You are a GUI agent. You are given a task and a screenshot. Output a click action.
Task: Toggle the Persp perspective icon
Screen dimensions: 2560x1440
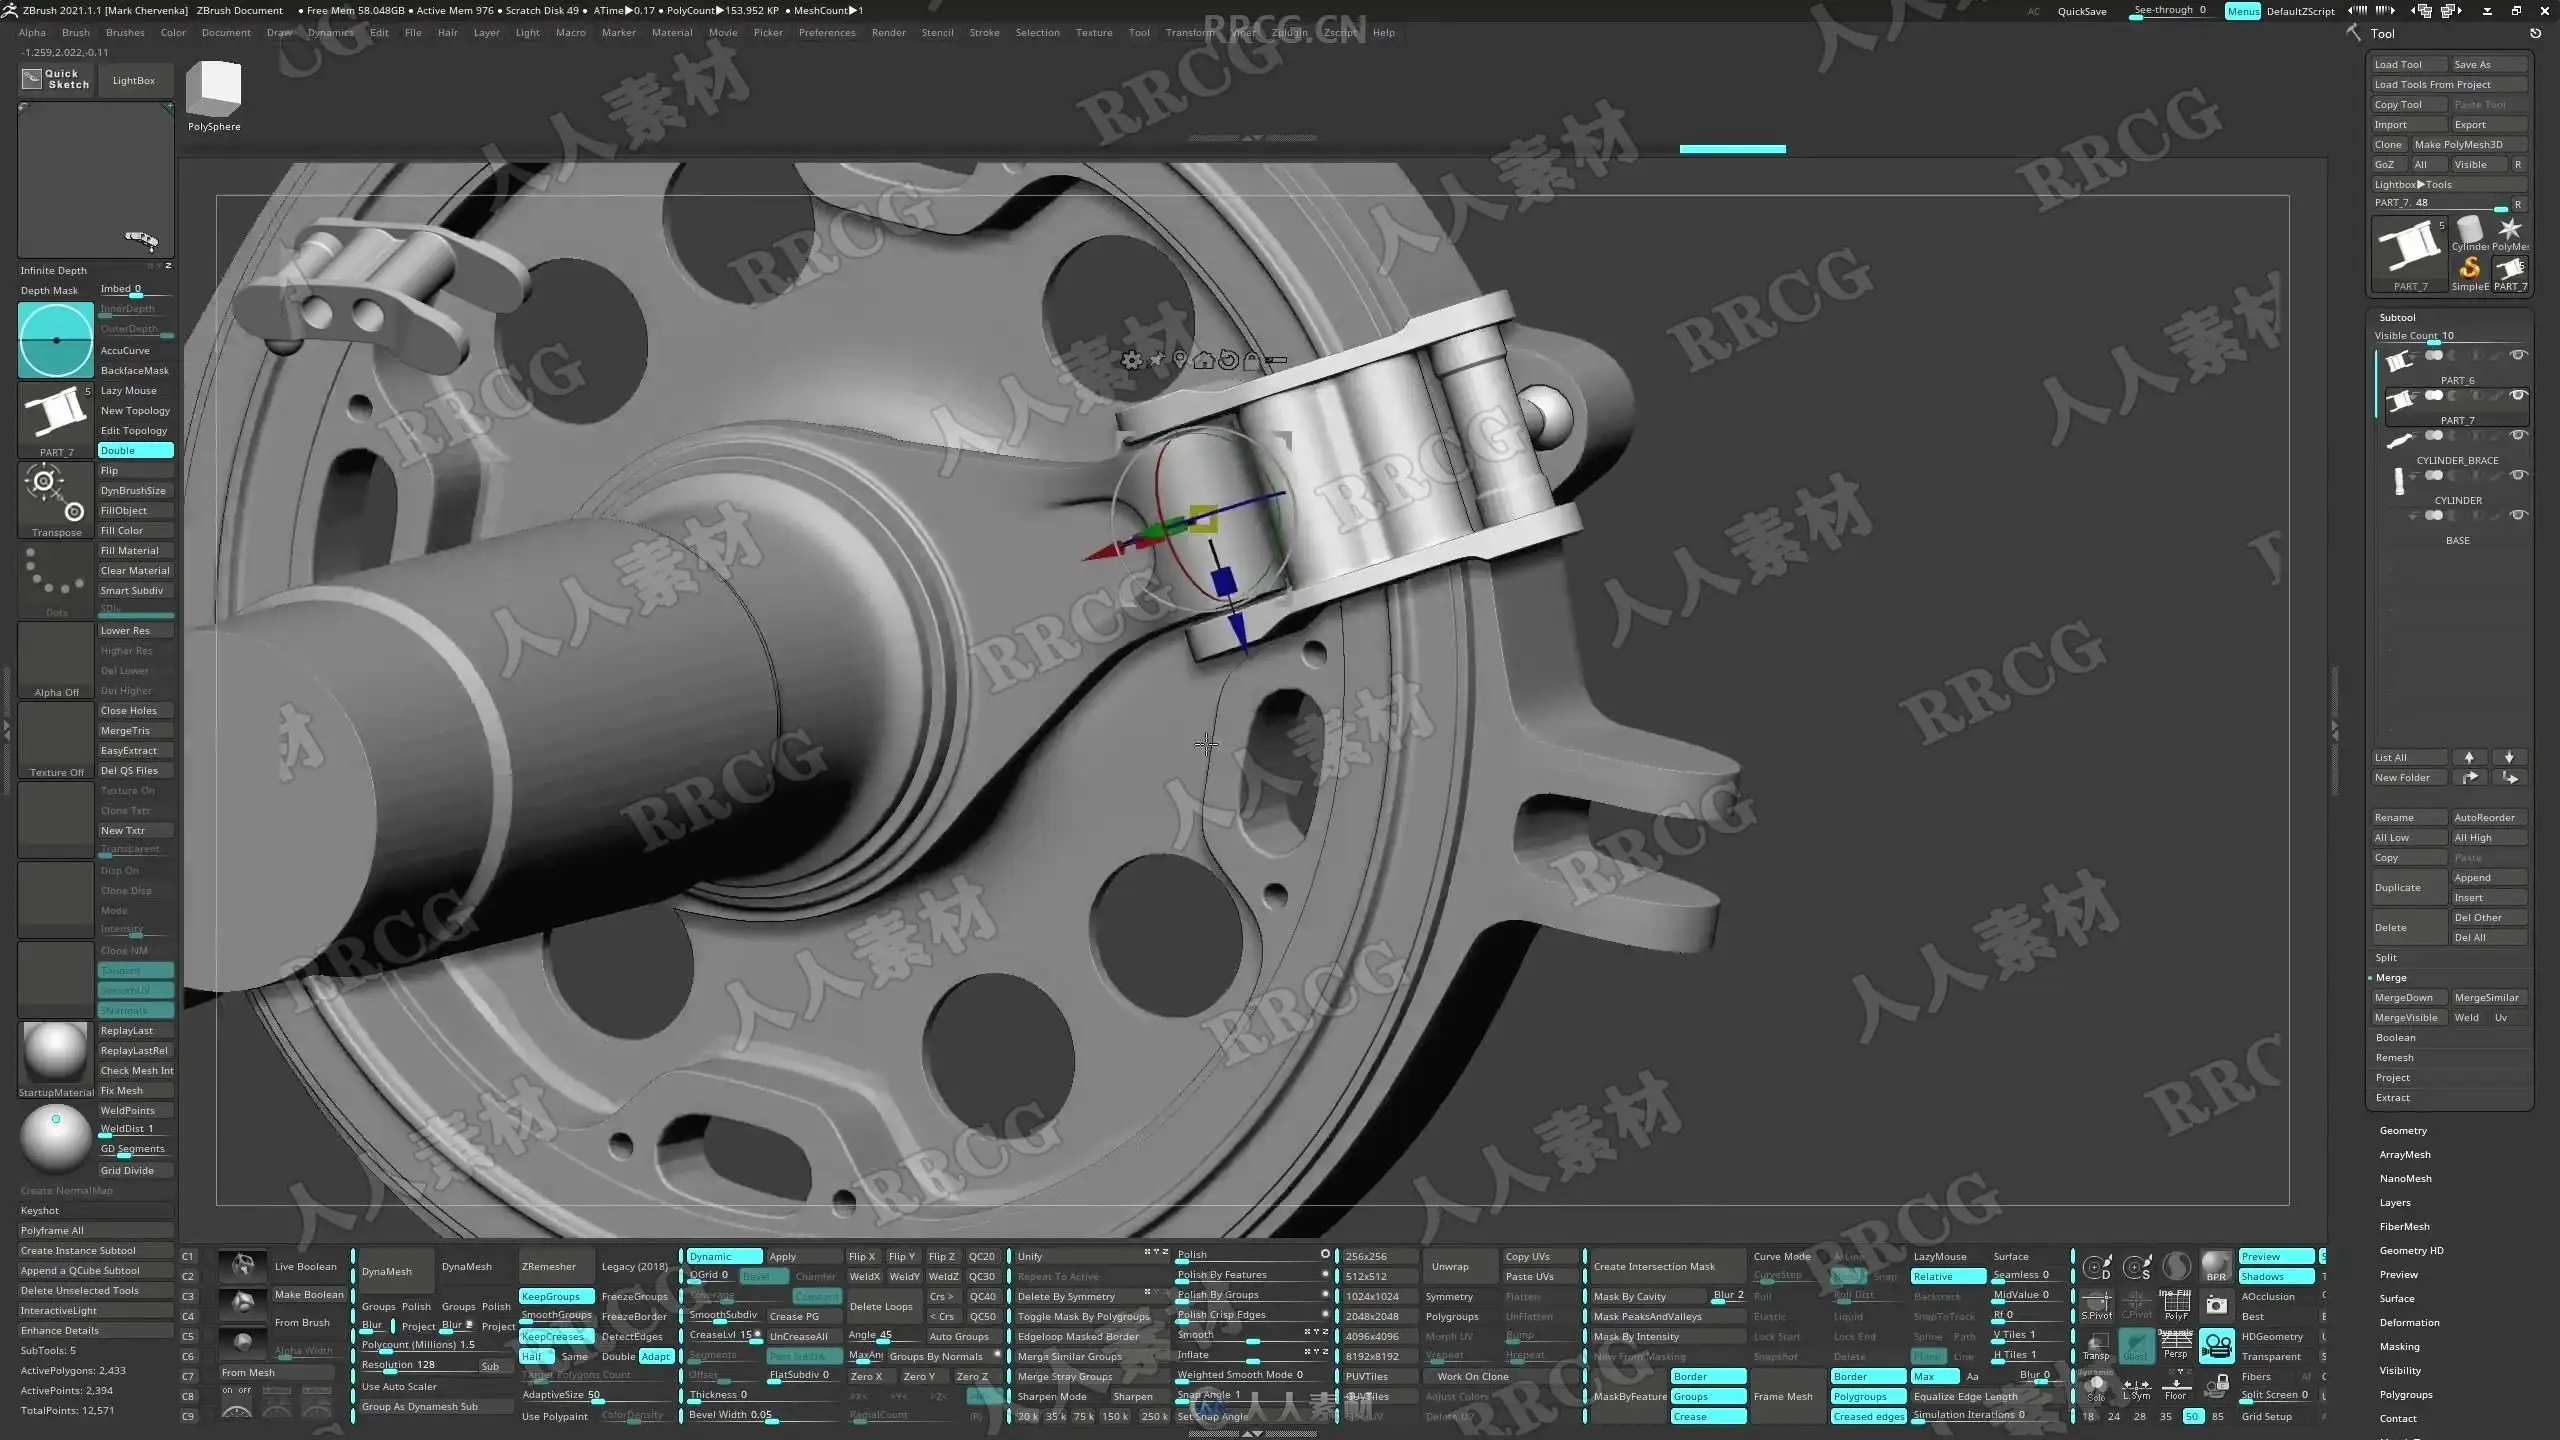(2176, 1346)
